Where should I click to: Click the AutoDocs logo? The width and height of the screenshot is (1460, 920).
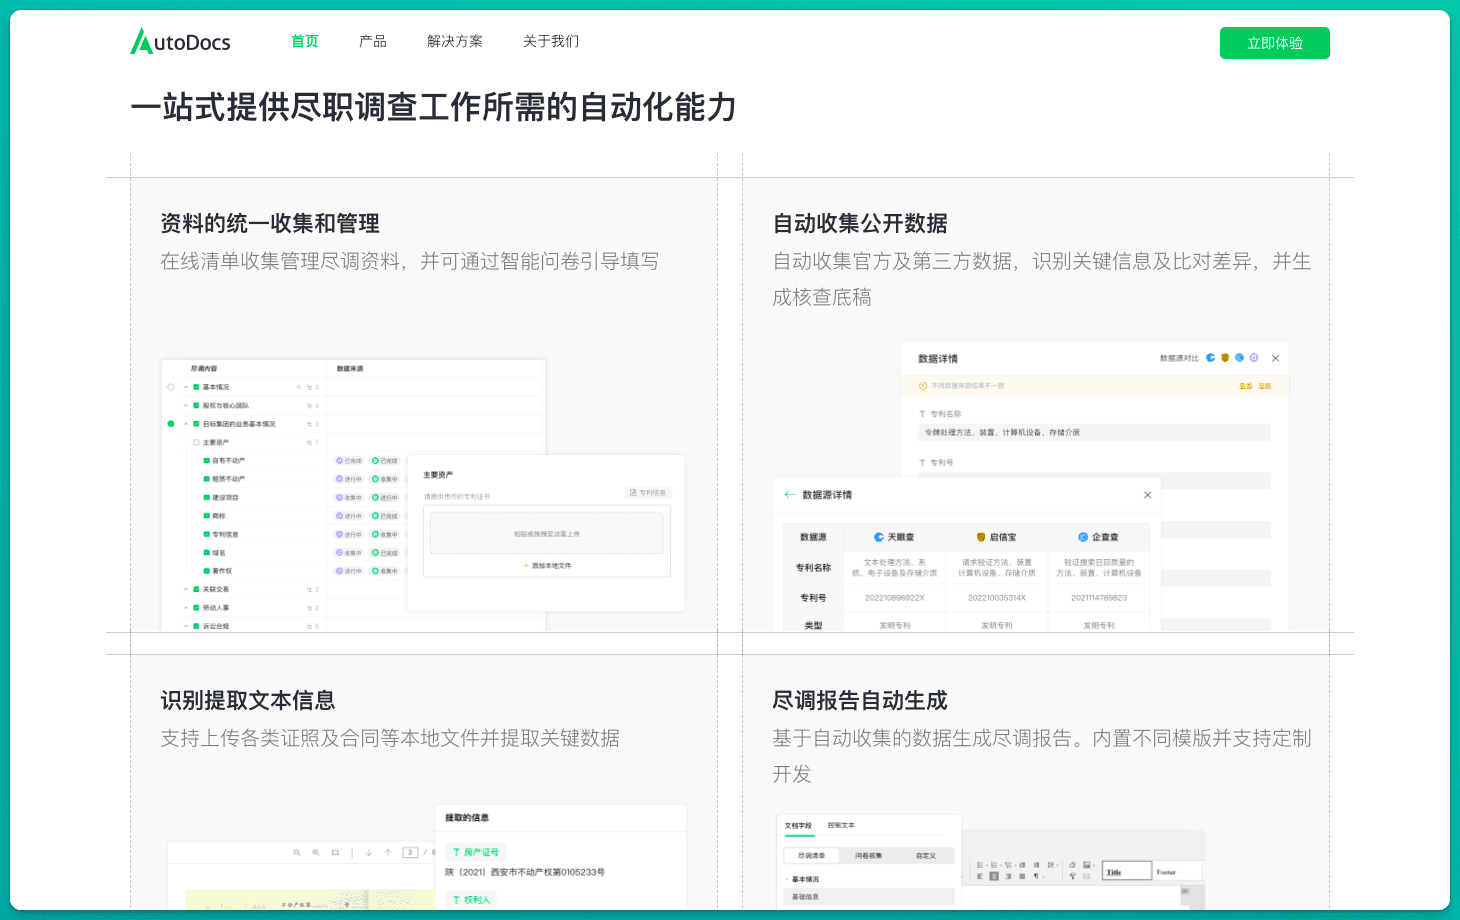point(180,41)
